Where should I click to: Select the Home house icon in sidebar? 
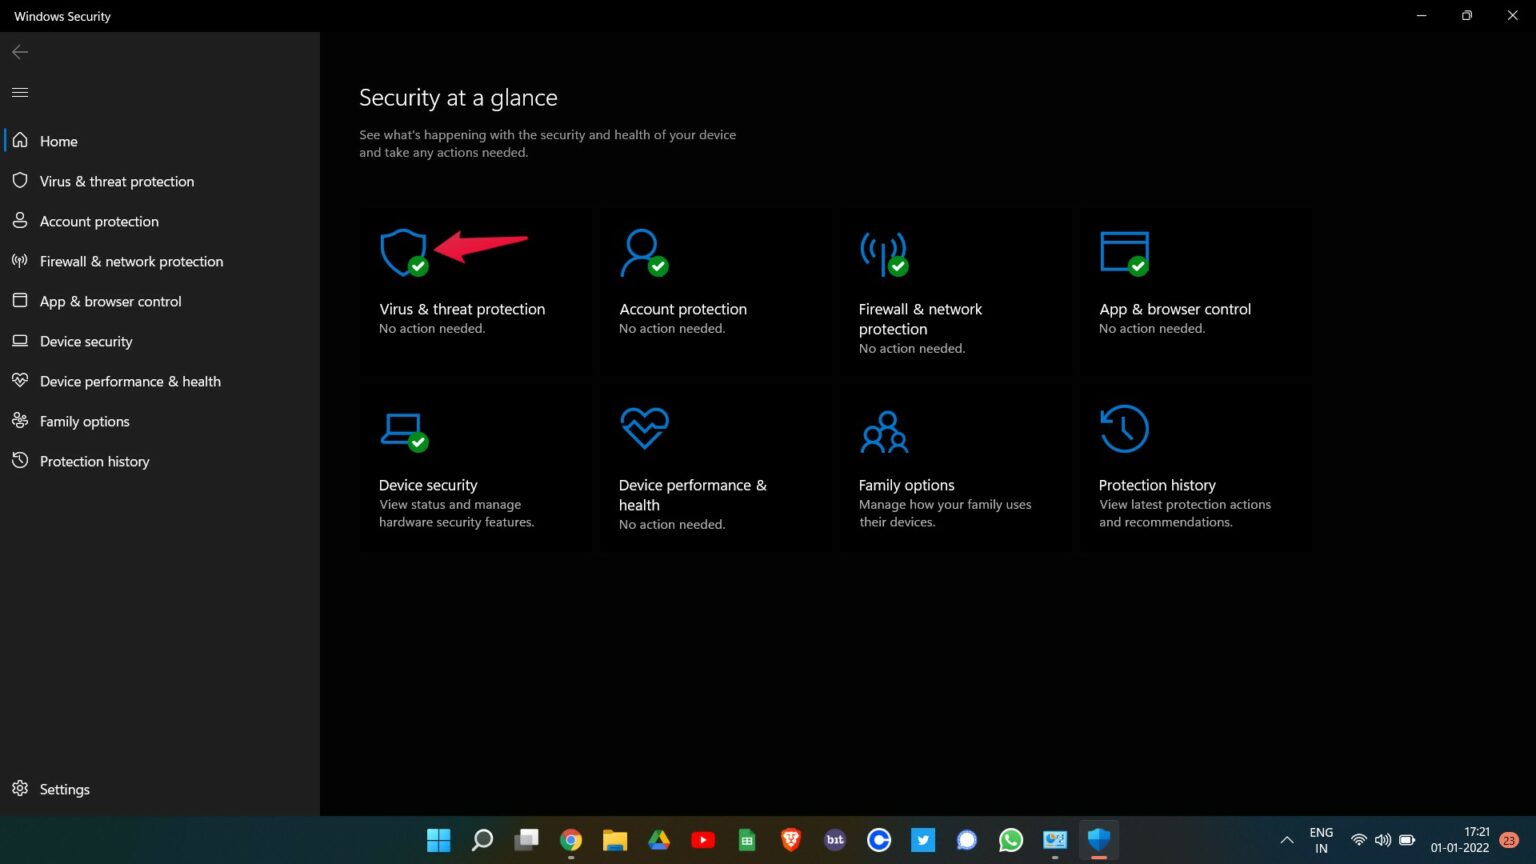tap(21, 140)
